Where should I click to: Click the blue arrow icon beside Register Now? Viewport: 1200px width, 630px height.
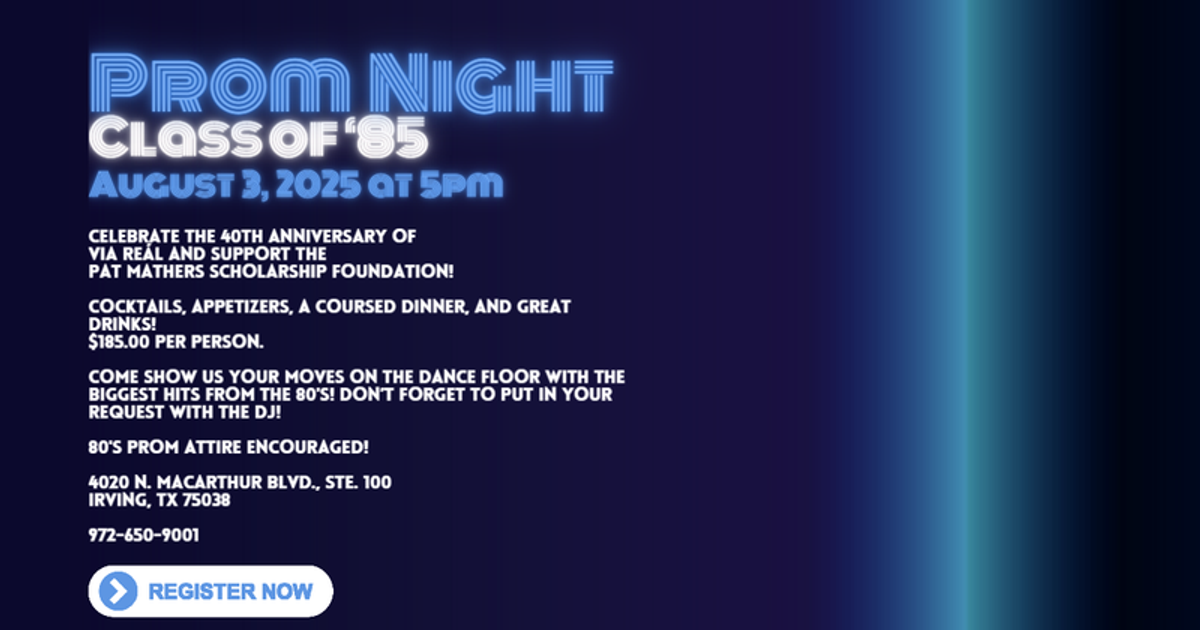118,591
